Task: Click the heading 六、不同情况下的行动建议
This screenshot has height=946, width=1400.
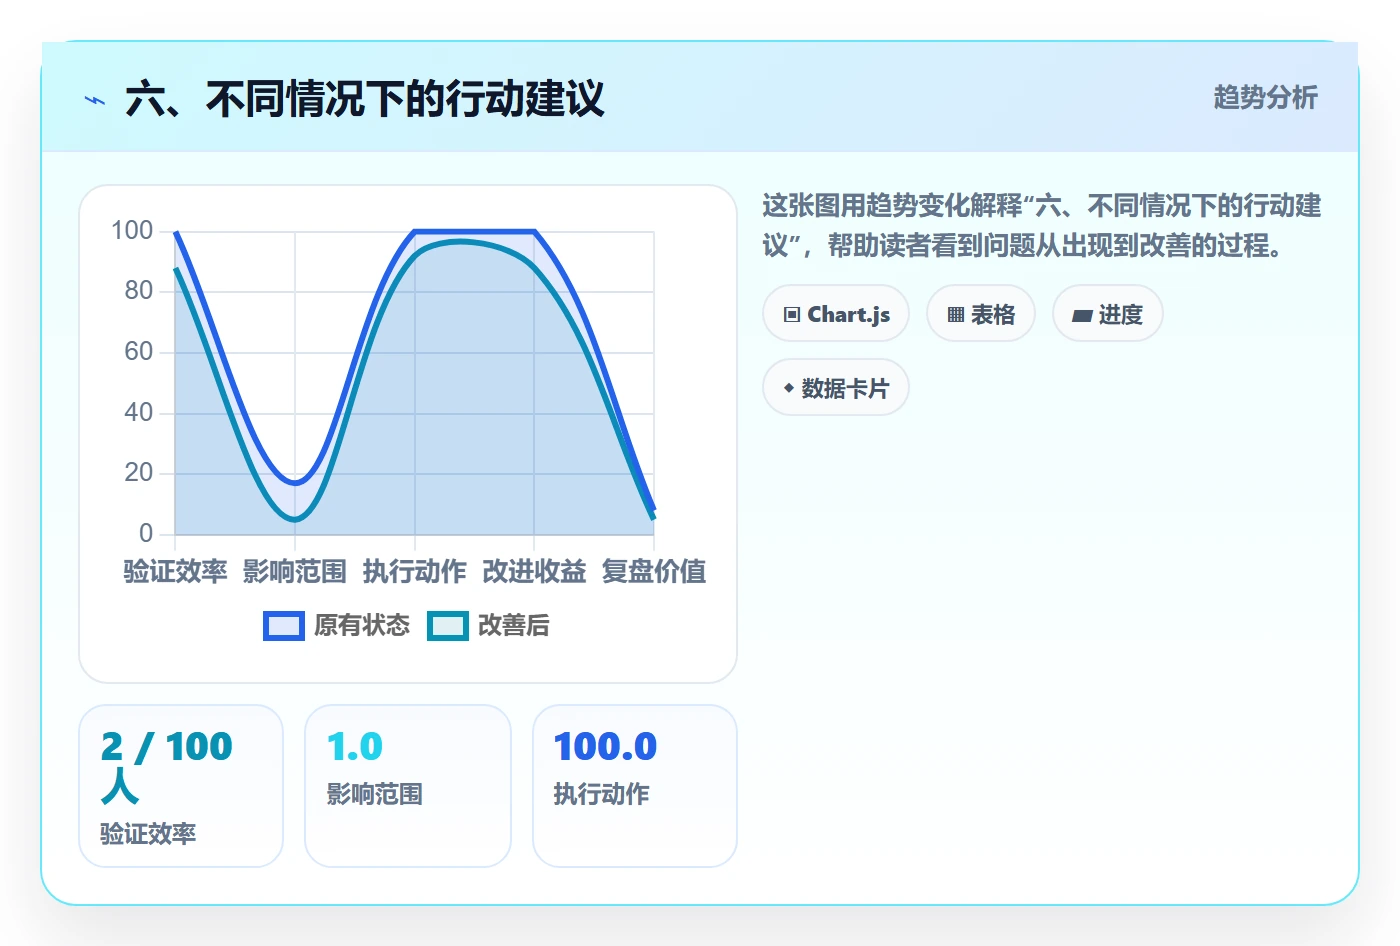Action: [365, 100]
